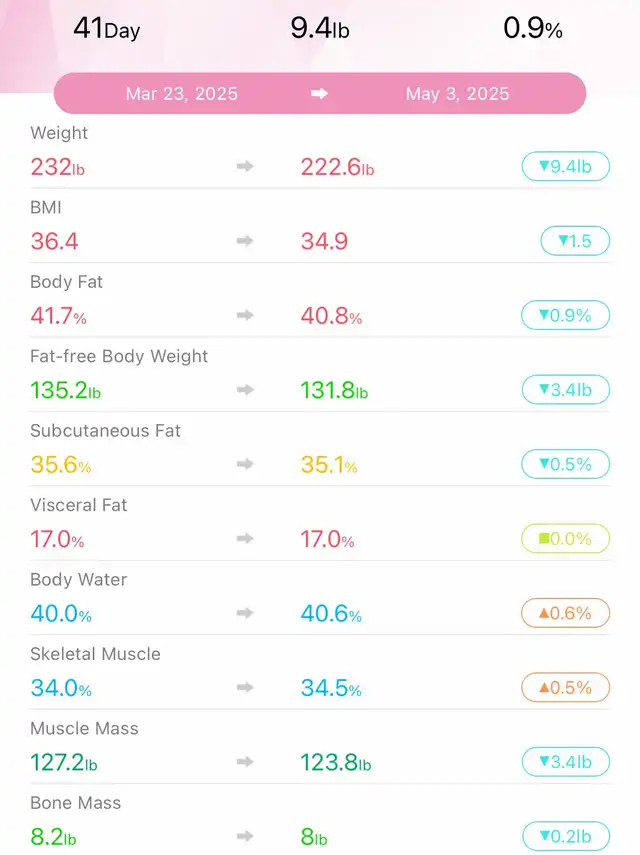This screenshot has width=640, height=855.
Task: Tap the Bone Mass 0.2lb decrease badge
Action: tap(565, 836)
